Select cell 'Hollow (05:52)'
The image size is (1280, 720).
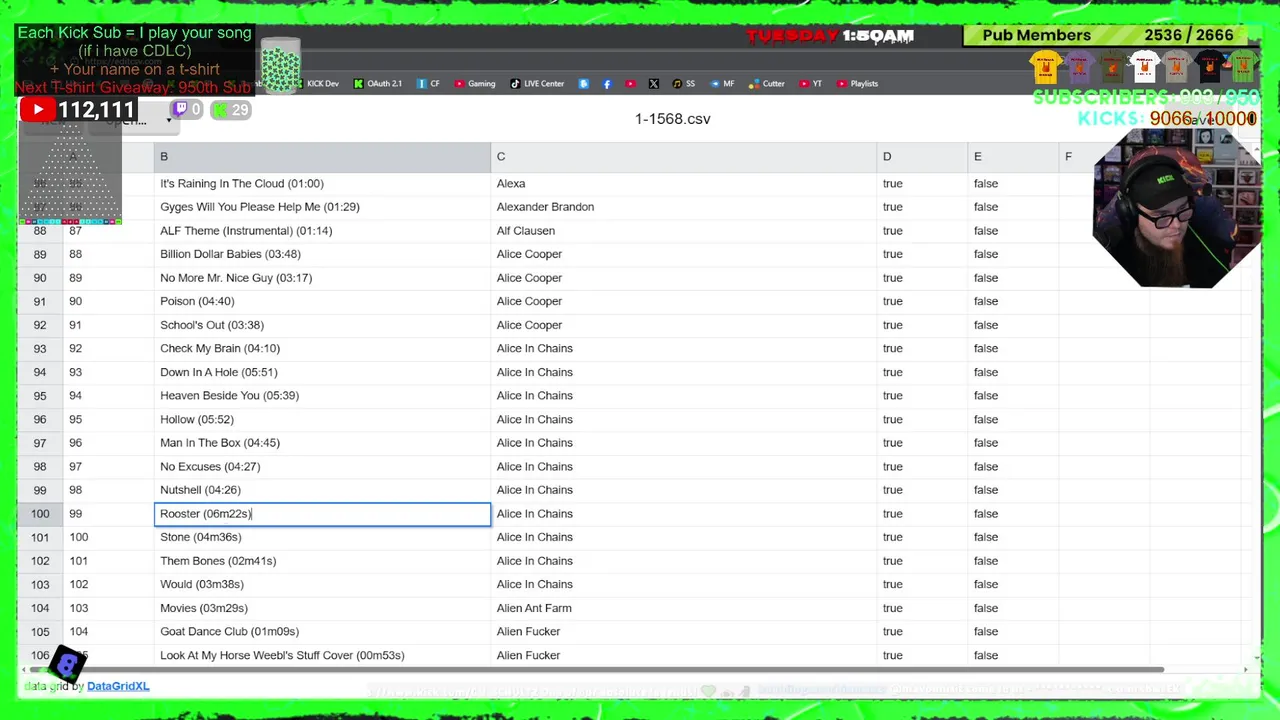click(322, 420)
